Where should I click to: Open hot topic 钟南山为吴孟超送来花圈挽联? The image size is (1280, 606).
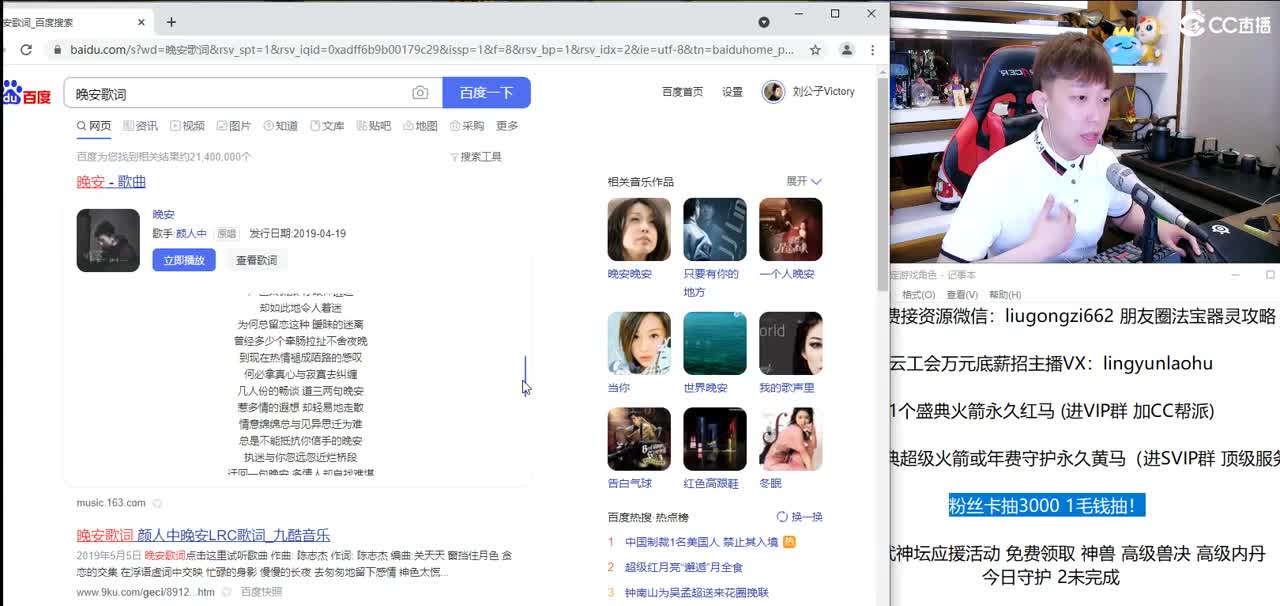click(x=697, y=592)
